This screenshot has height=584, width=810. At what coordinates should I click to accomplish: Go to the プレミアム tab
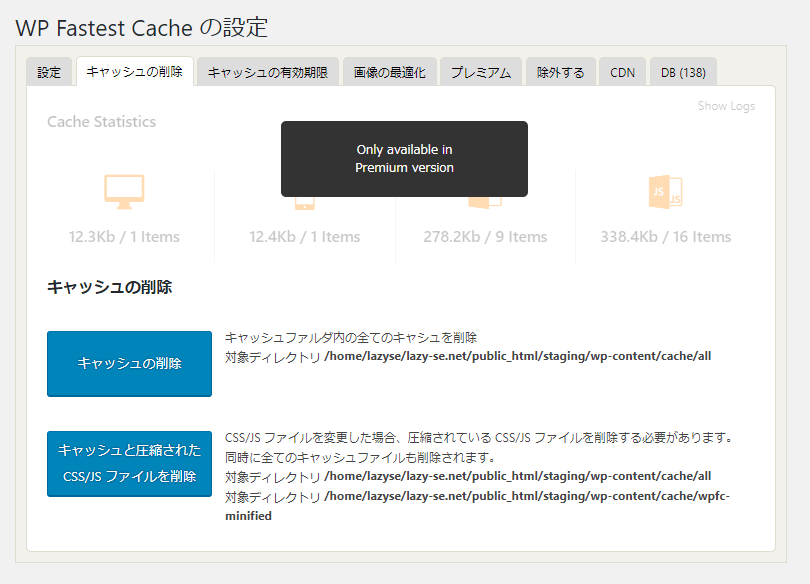click(x=481, y=72)
